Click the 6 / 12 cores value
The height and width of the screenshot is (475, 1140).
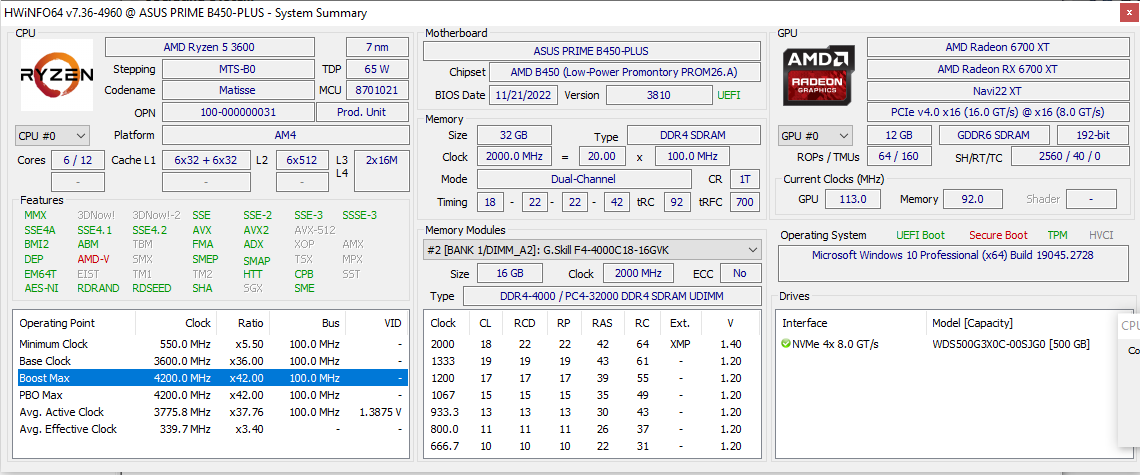77,160
